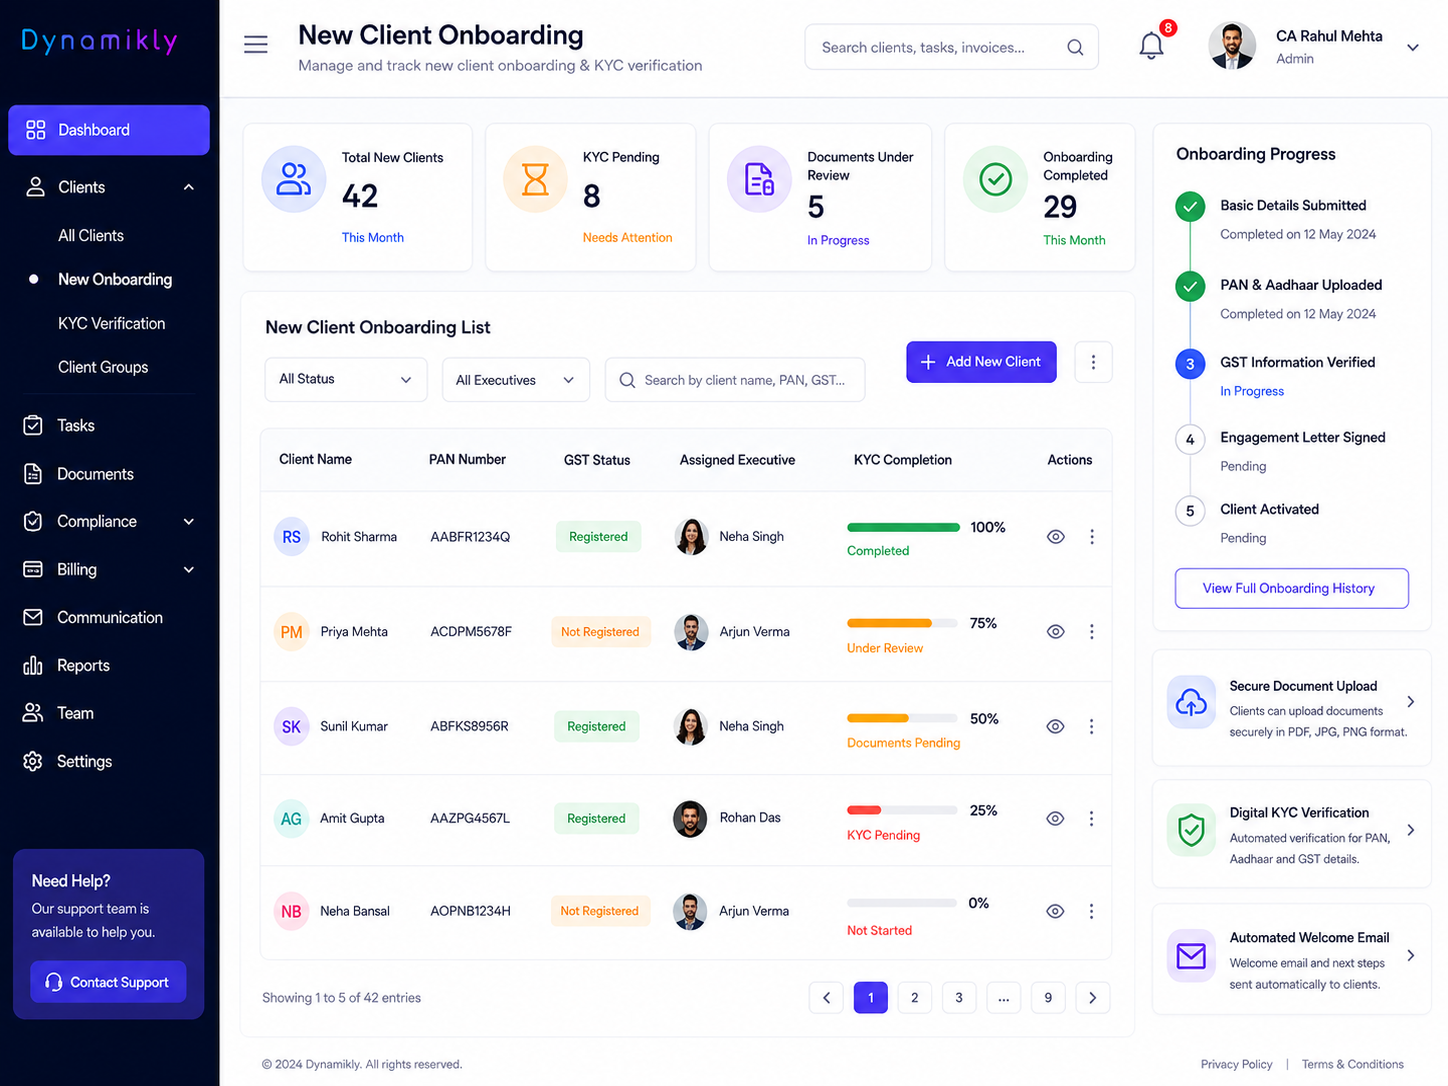Open row actions menu for Priya Mehta
Viewport: 1448px width, 1086px height.
point(1091,632)
